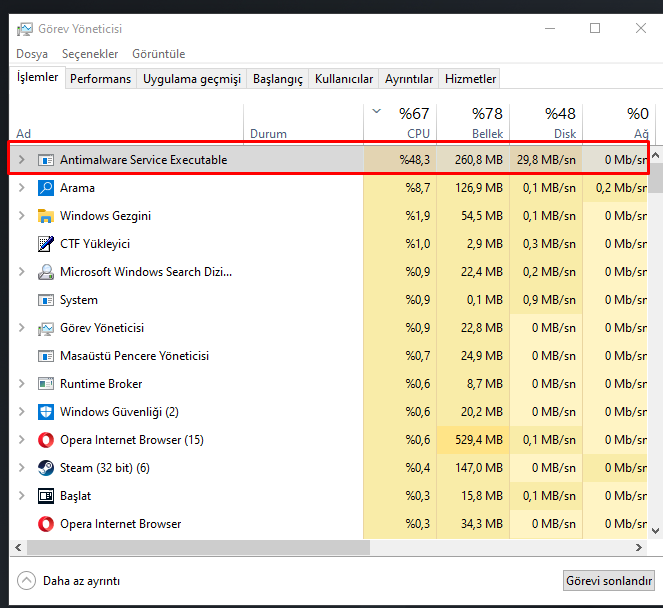The width and height of the screenshot is (663, 608).
Task: Open the Hizmetler tab
Action: click(470, 79)
